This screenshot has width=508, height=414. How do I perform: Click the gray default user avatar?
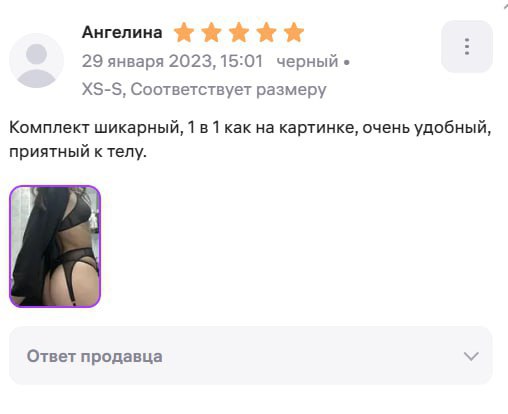pos(36,61)
